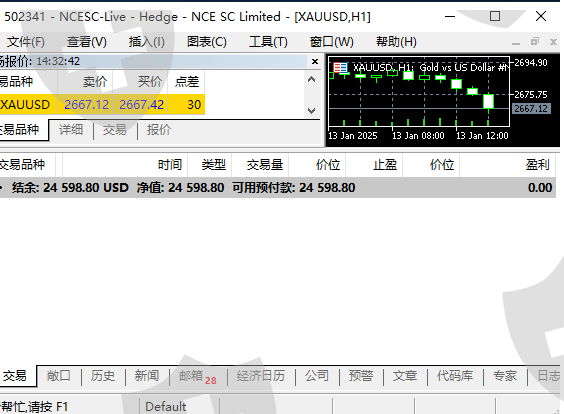This screenshot has width=564, height=414.
Task: Close the market watch panel
Action: click(x=315, y=62)
